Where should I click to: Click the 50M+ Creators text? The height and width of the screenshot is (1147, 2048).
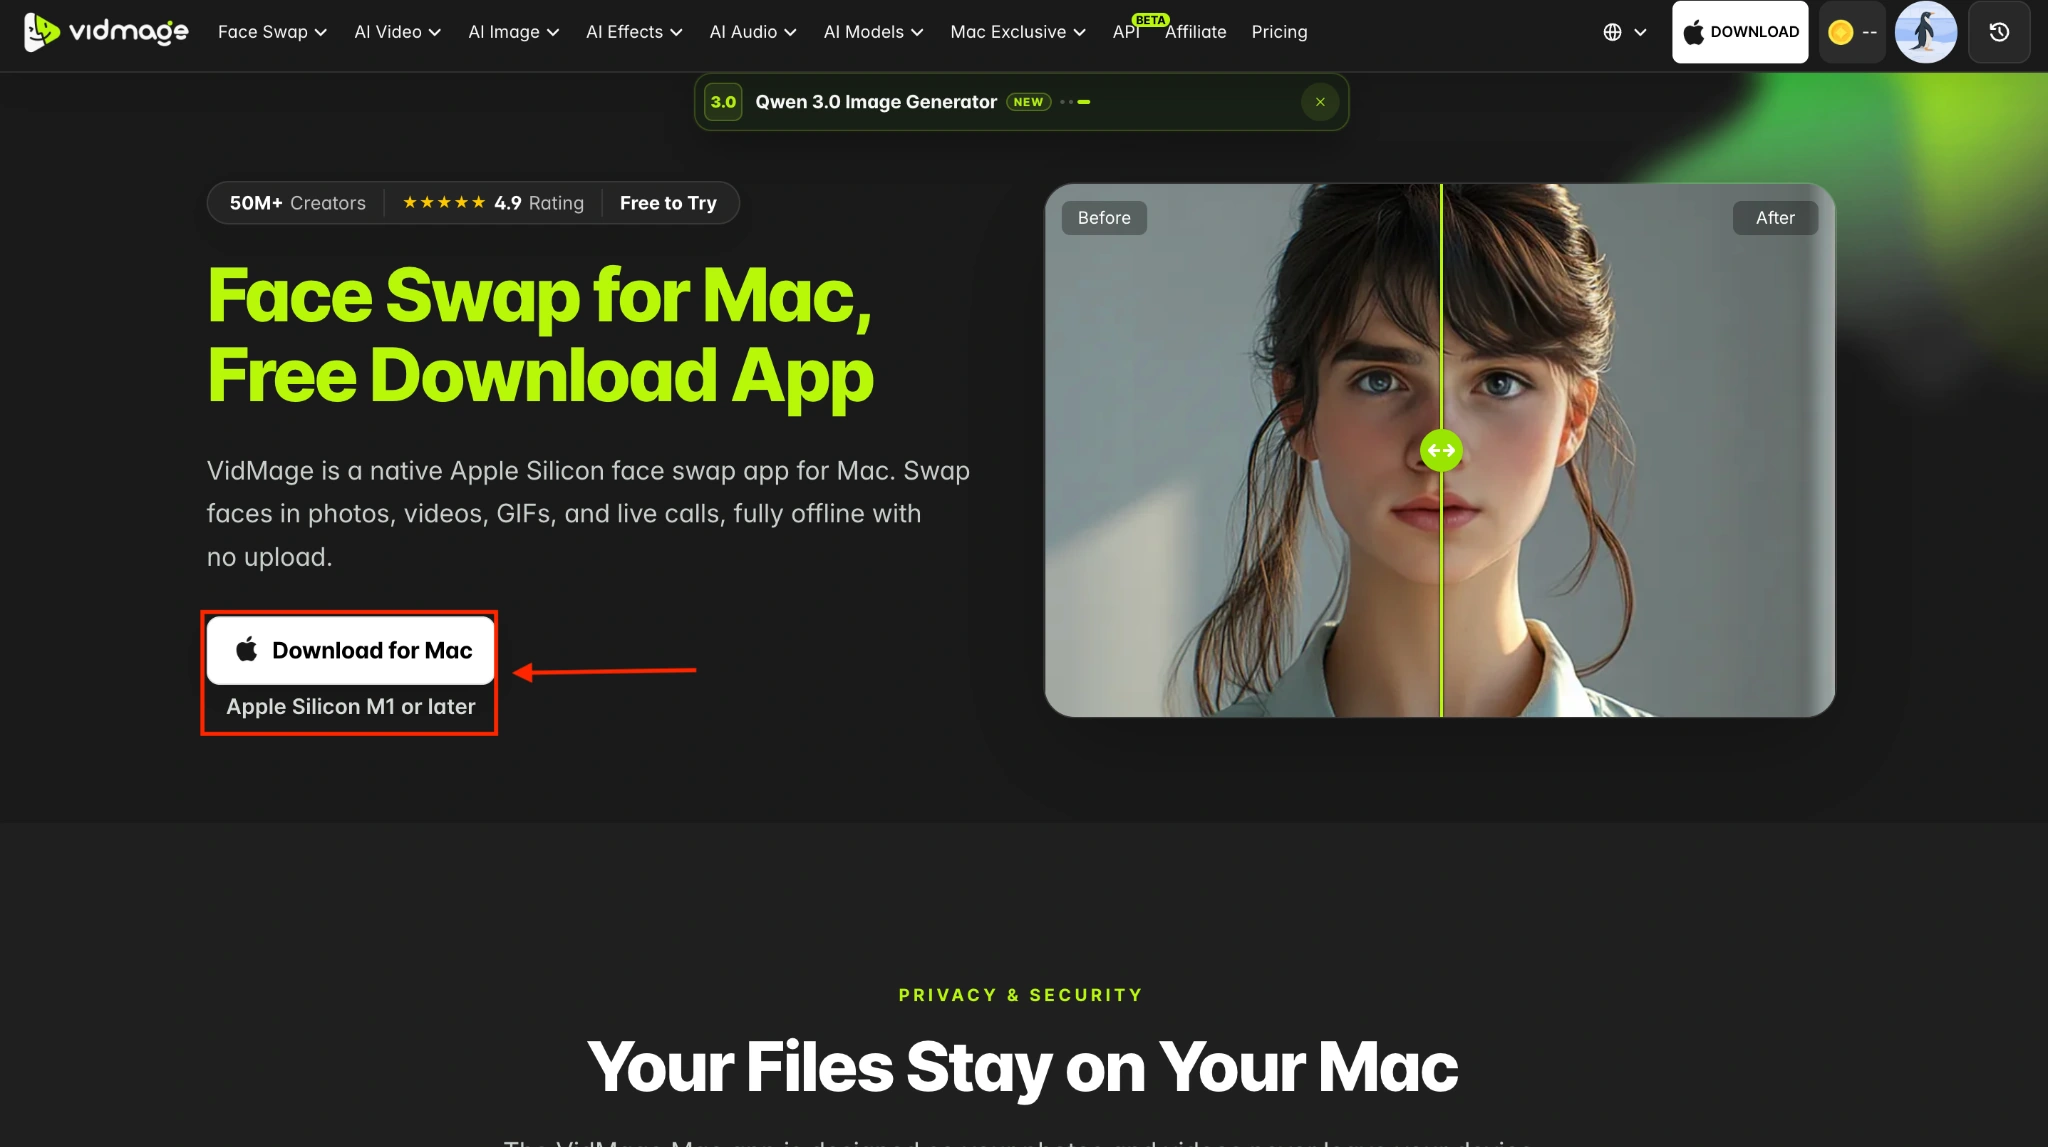click(297, 203)
